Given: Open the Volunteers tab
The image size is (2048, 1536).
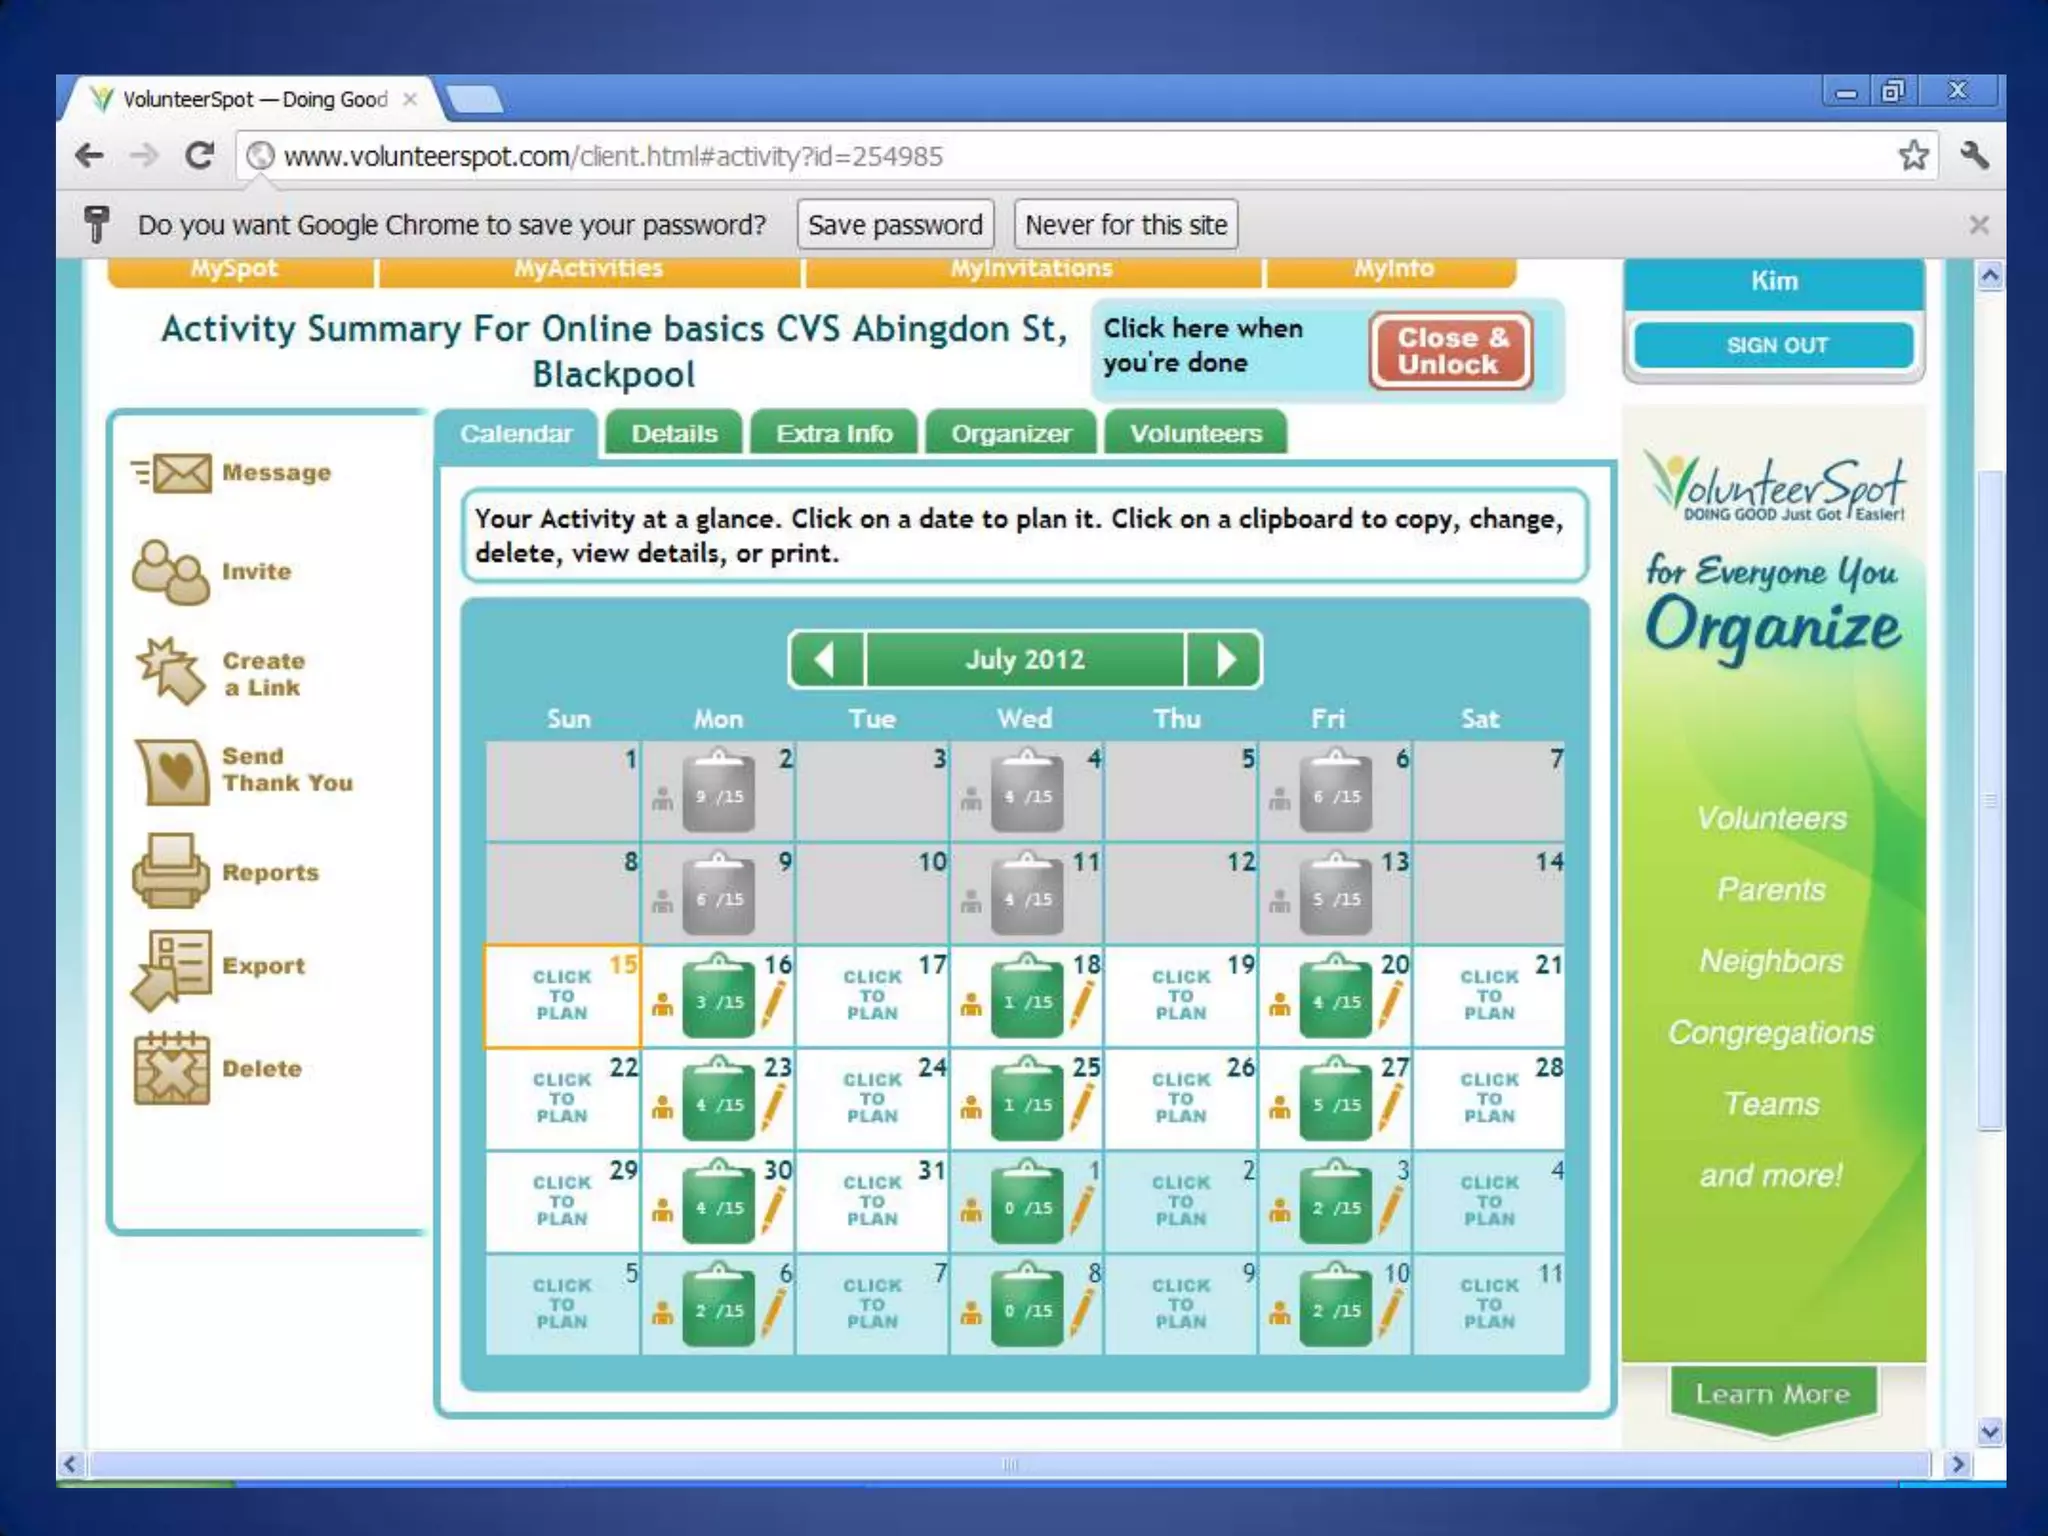Looking at the screenshot, I should tap(1196, 434).
